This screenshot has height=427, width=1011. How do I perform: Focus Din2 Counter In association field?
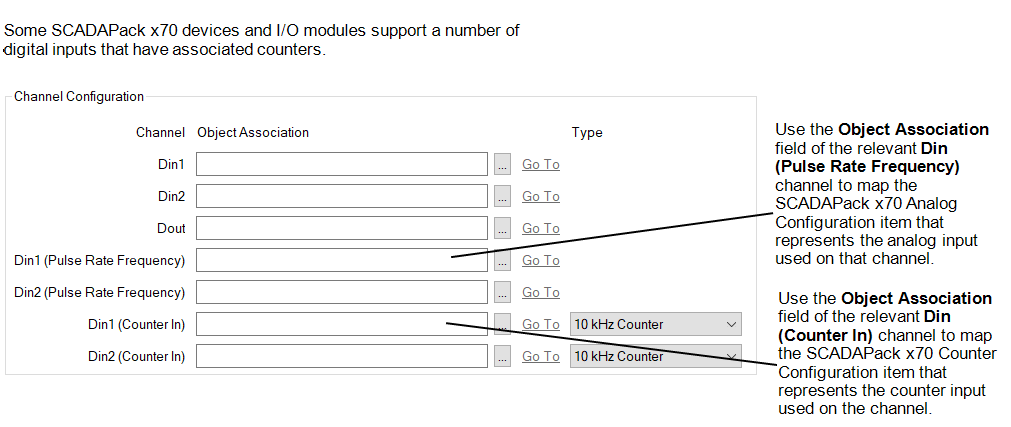click(341, 356)
